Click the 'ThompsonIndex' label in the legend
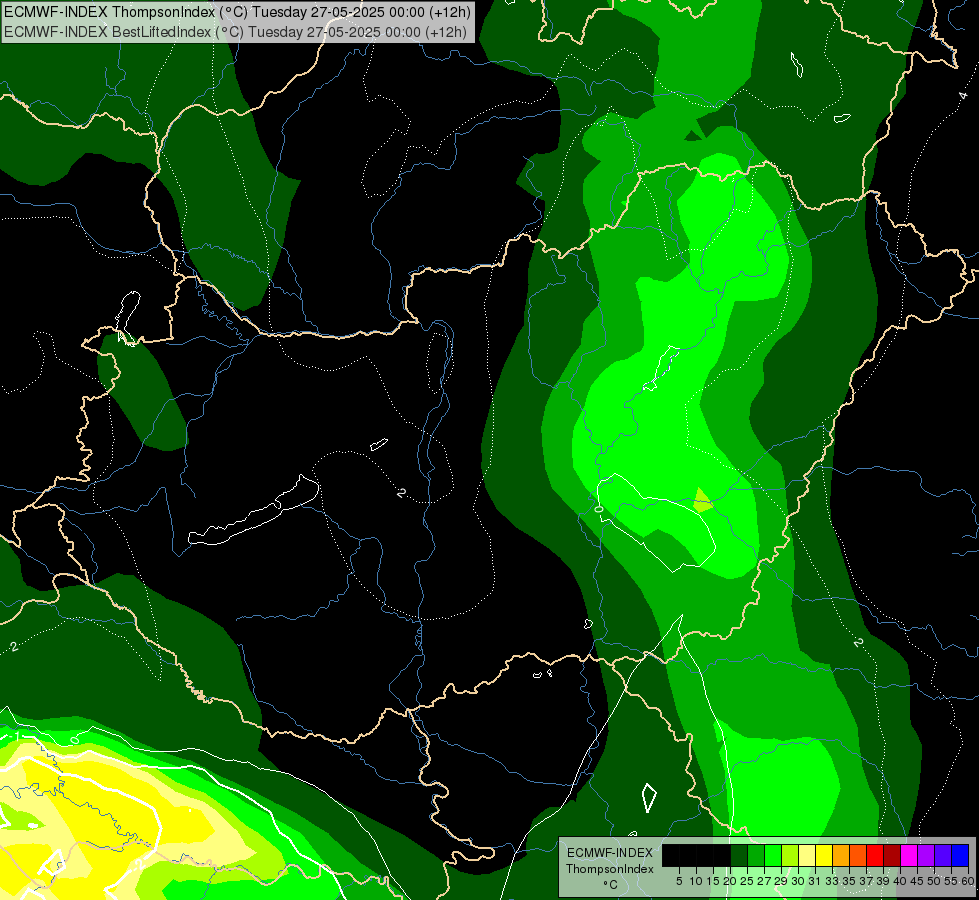Image resolution: width=979 pixels, height=900 pixels. point(609,869)
